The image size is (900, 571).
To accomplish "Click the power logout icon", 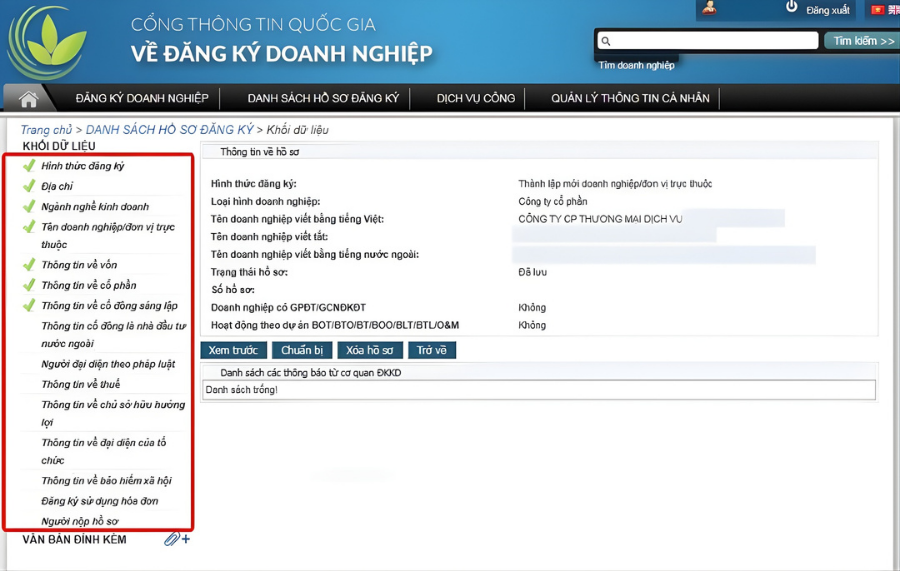I will pos(792,8).
